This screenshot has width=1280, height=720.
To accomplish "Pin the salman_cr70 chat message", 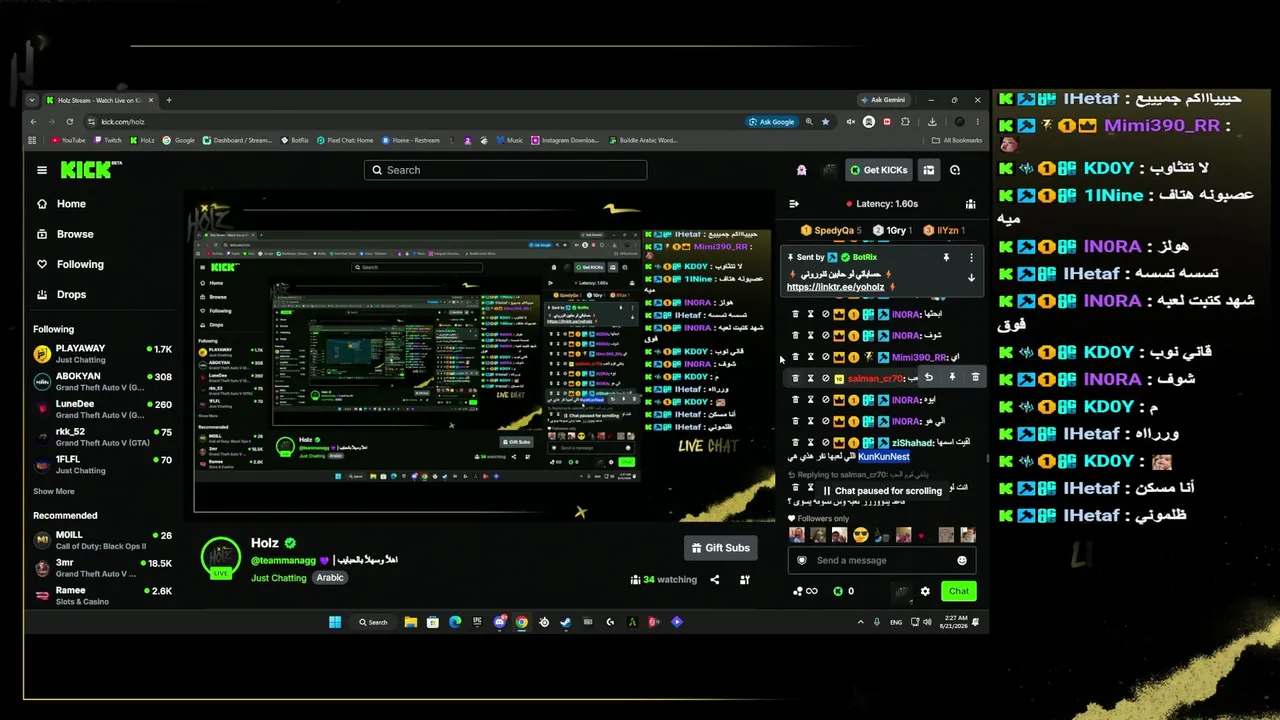I will pyautogui.click(x=952, y=378).
